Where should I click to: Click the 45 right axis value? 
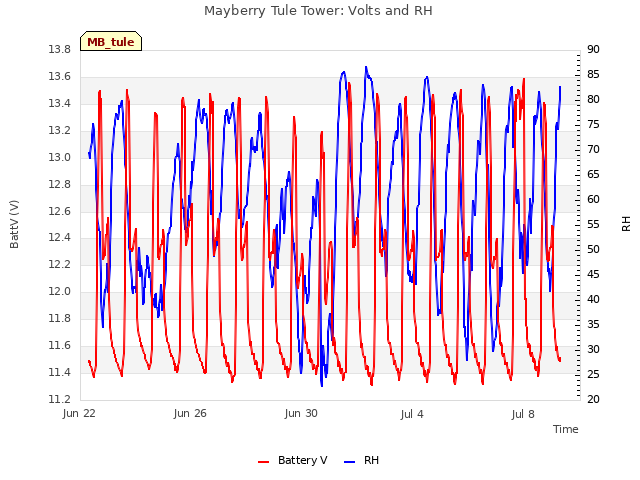point(593,274)
